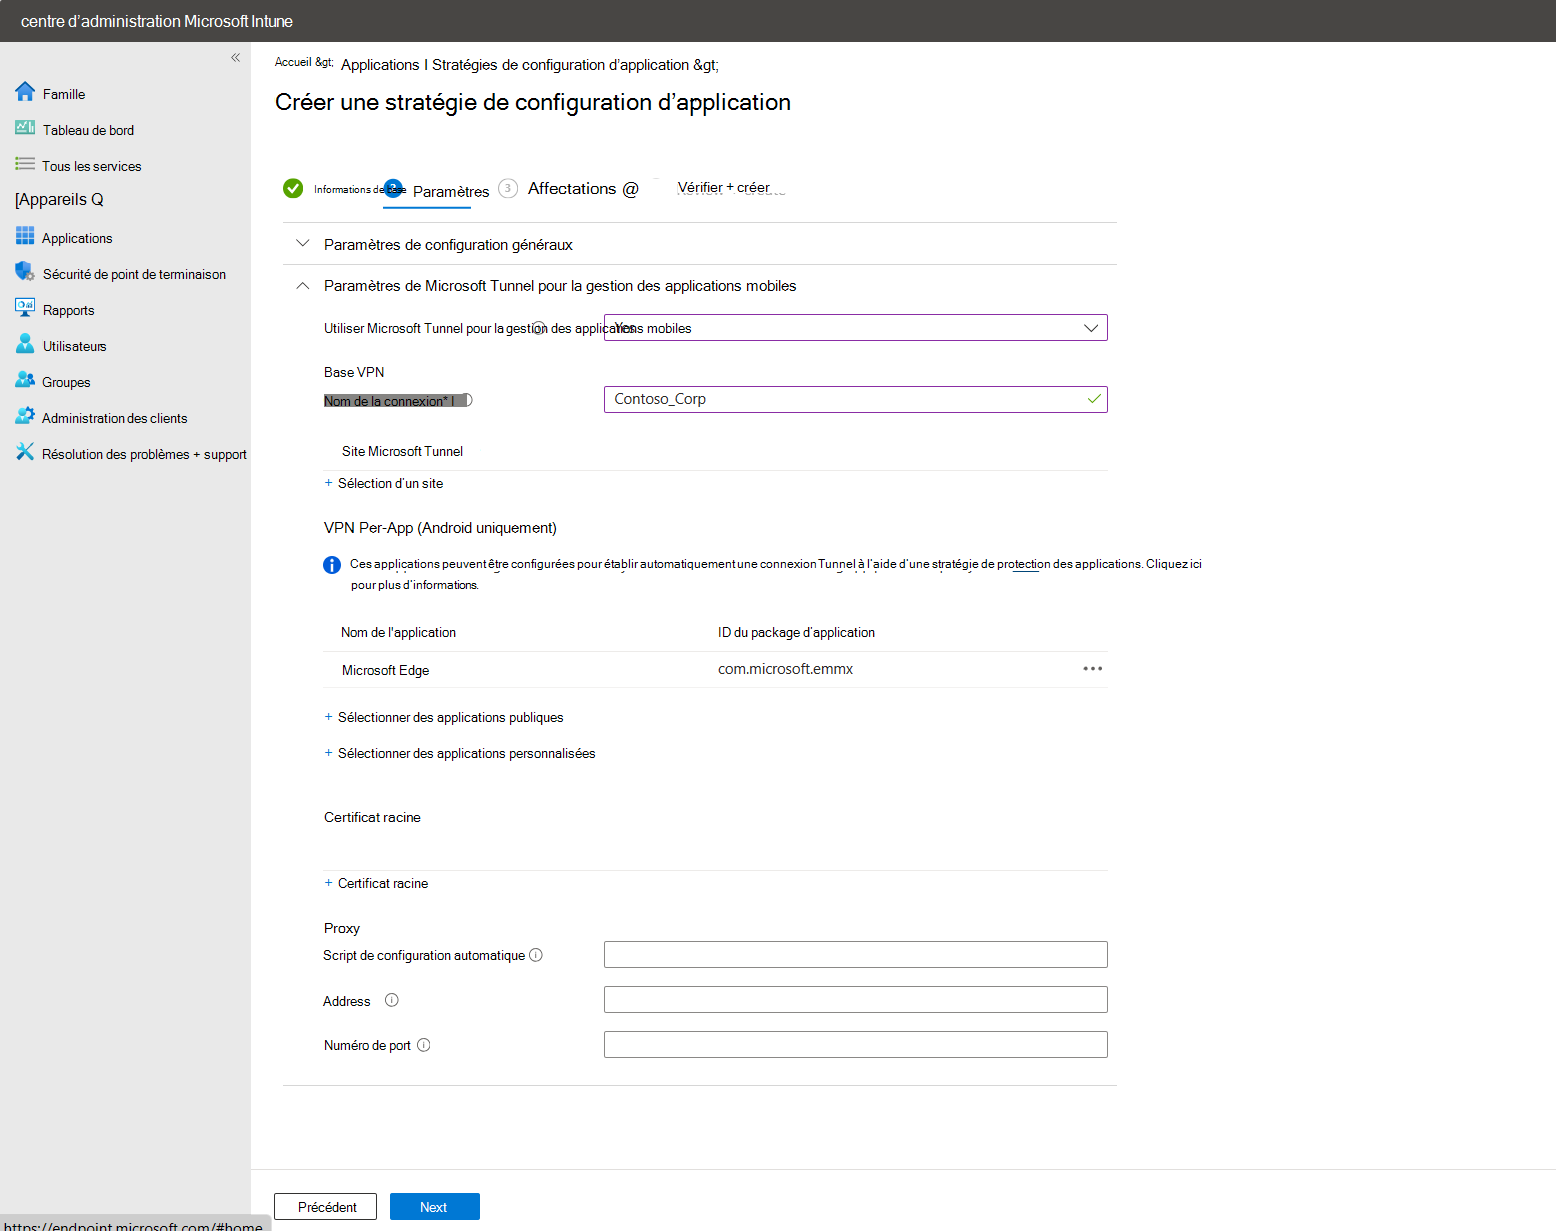
Task: Click the Nom de la connexion field with Contoso_Corp
Action: point(856,399)
